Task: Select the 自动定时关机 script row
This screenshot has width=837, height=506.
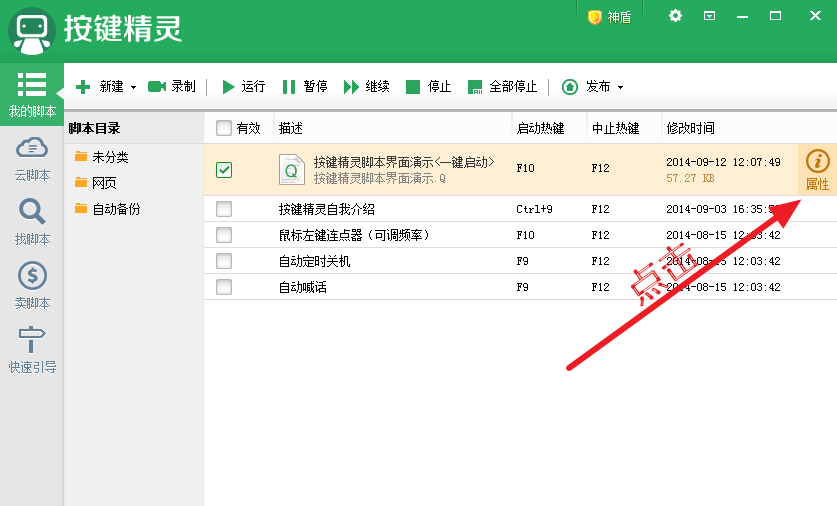Action: 520,261
